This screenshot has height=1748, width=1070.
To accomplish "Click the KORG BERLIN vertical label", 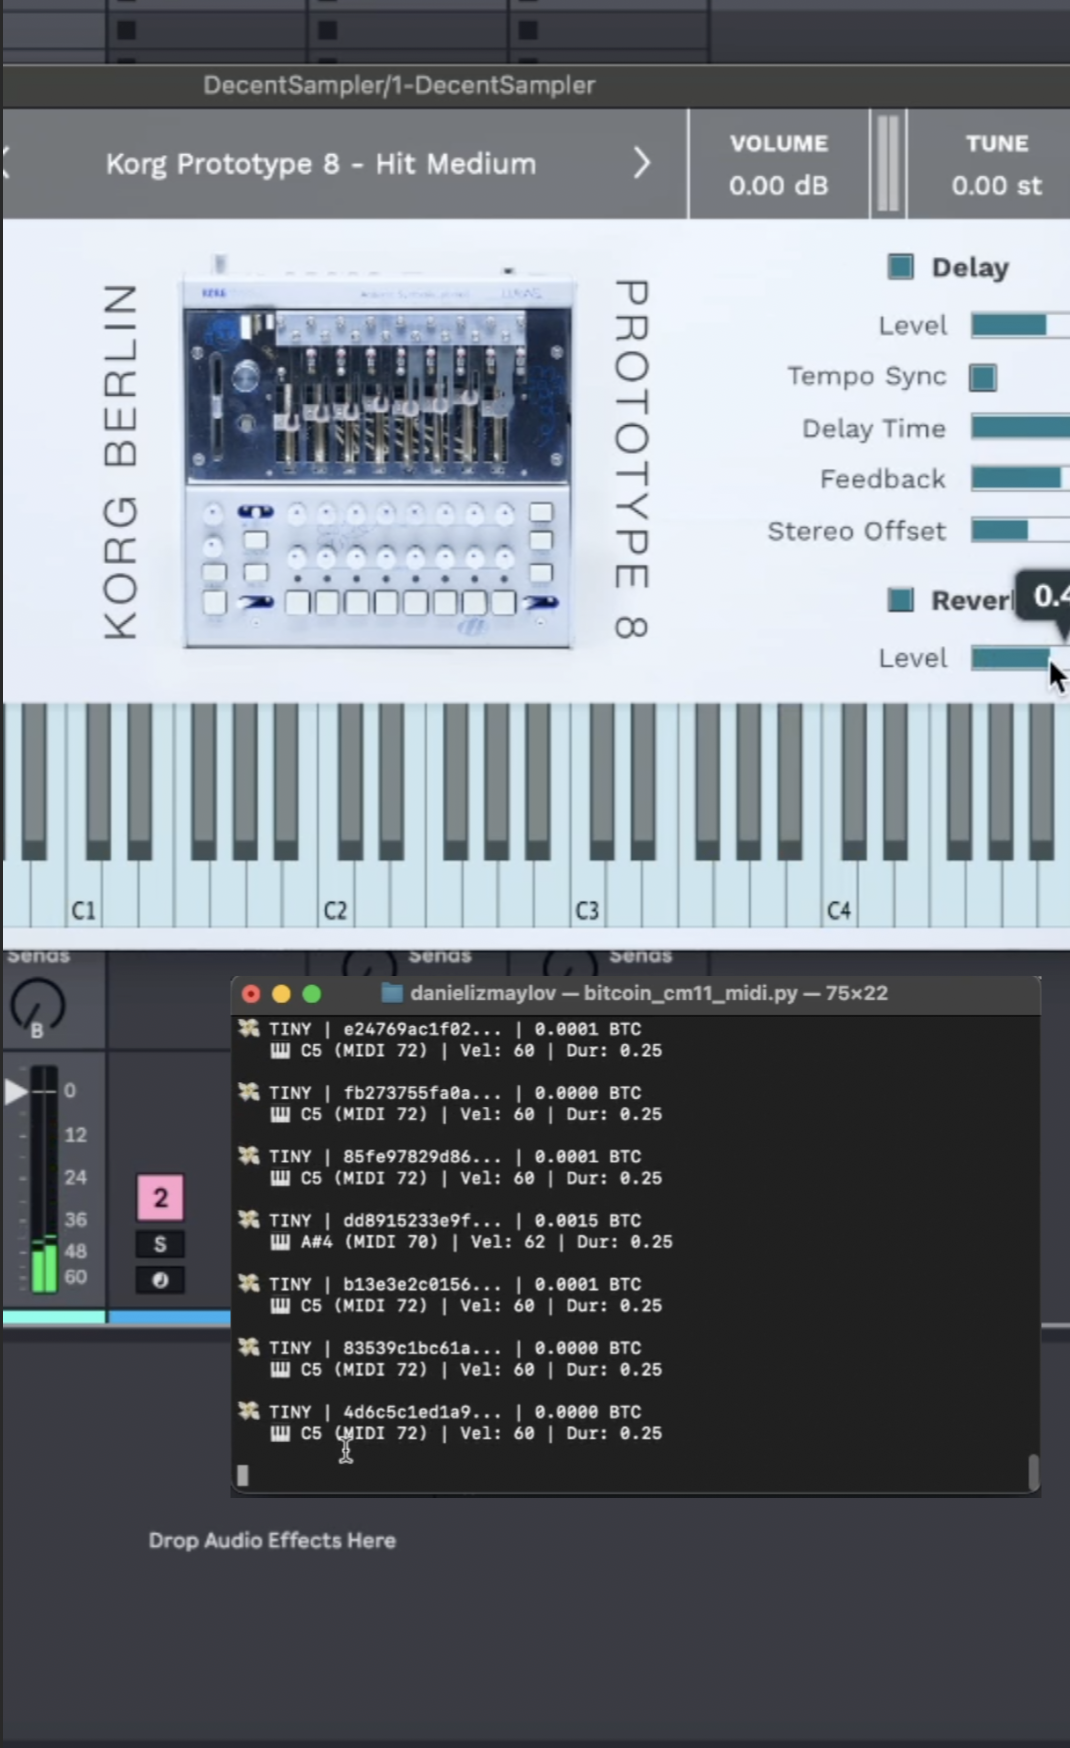I will tap(120, 462).
